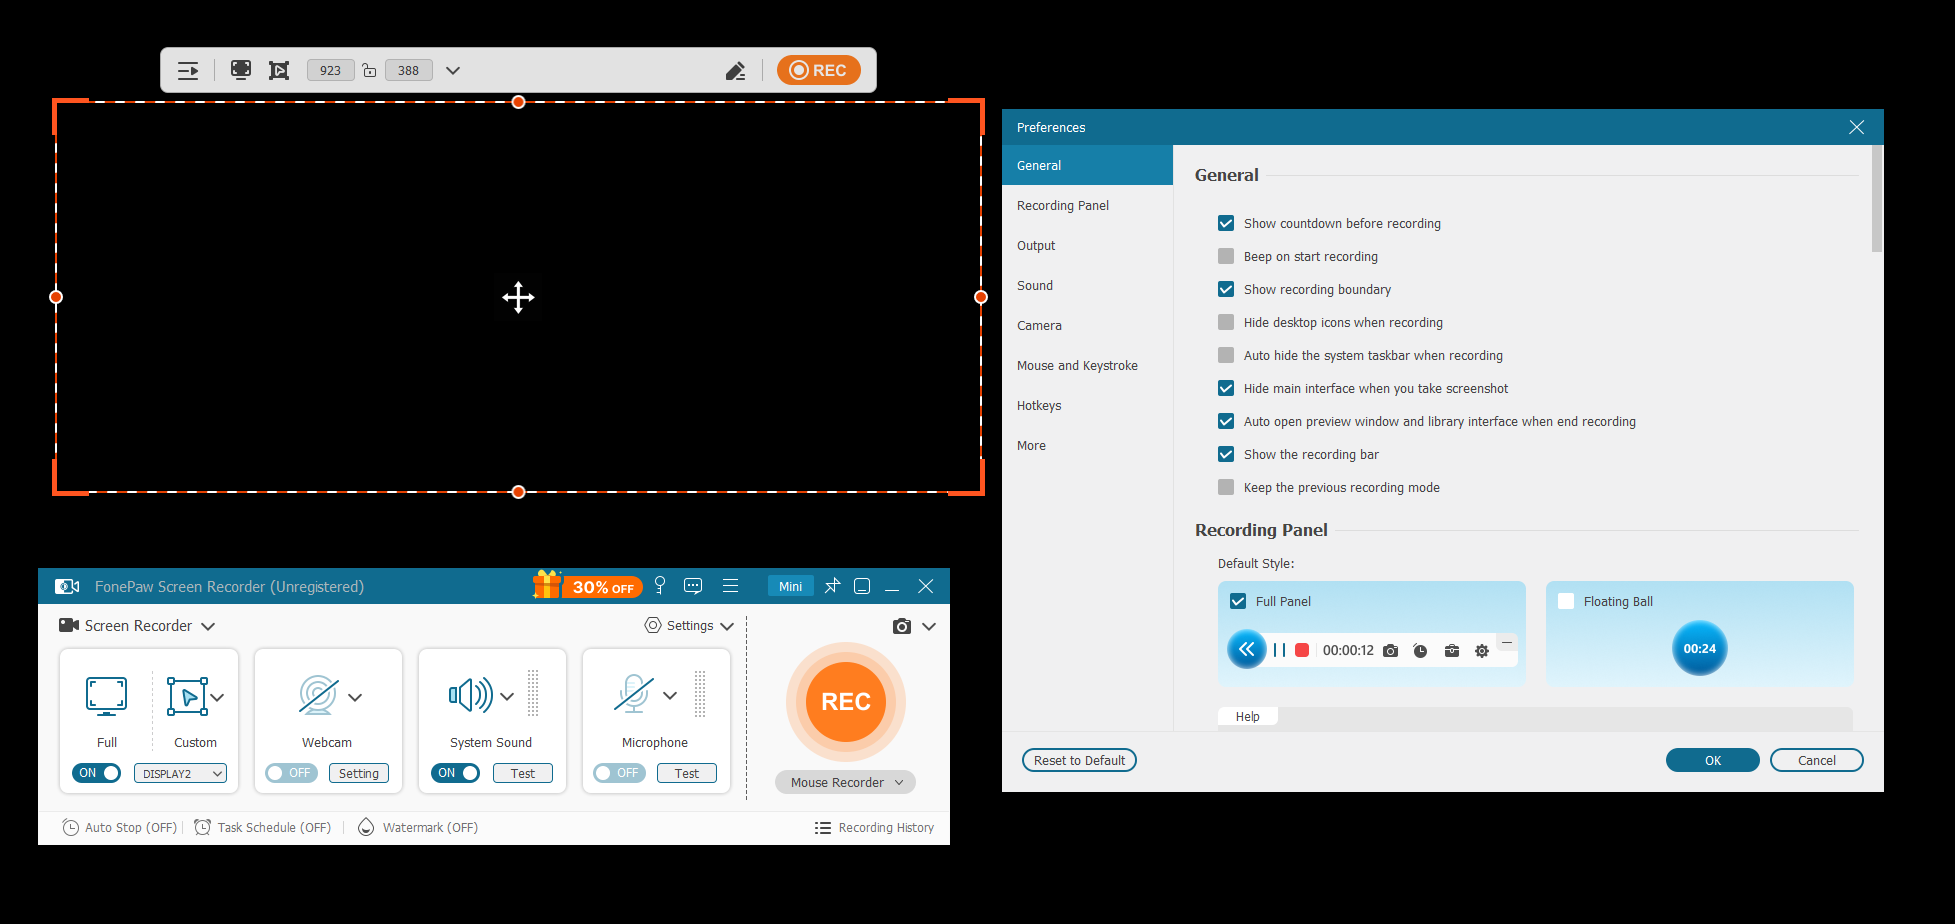
Task: Click the big orange REC button
Action: (x=846, y=702)
